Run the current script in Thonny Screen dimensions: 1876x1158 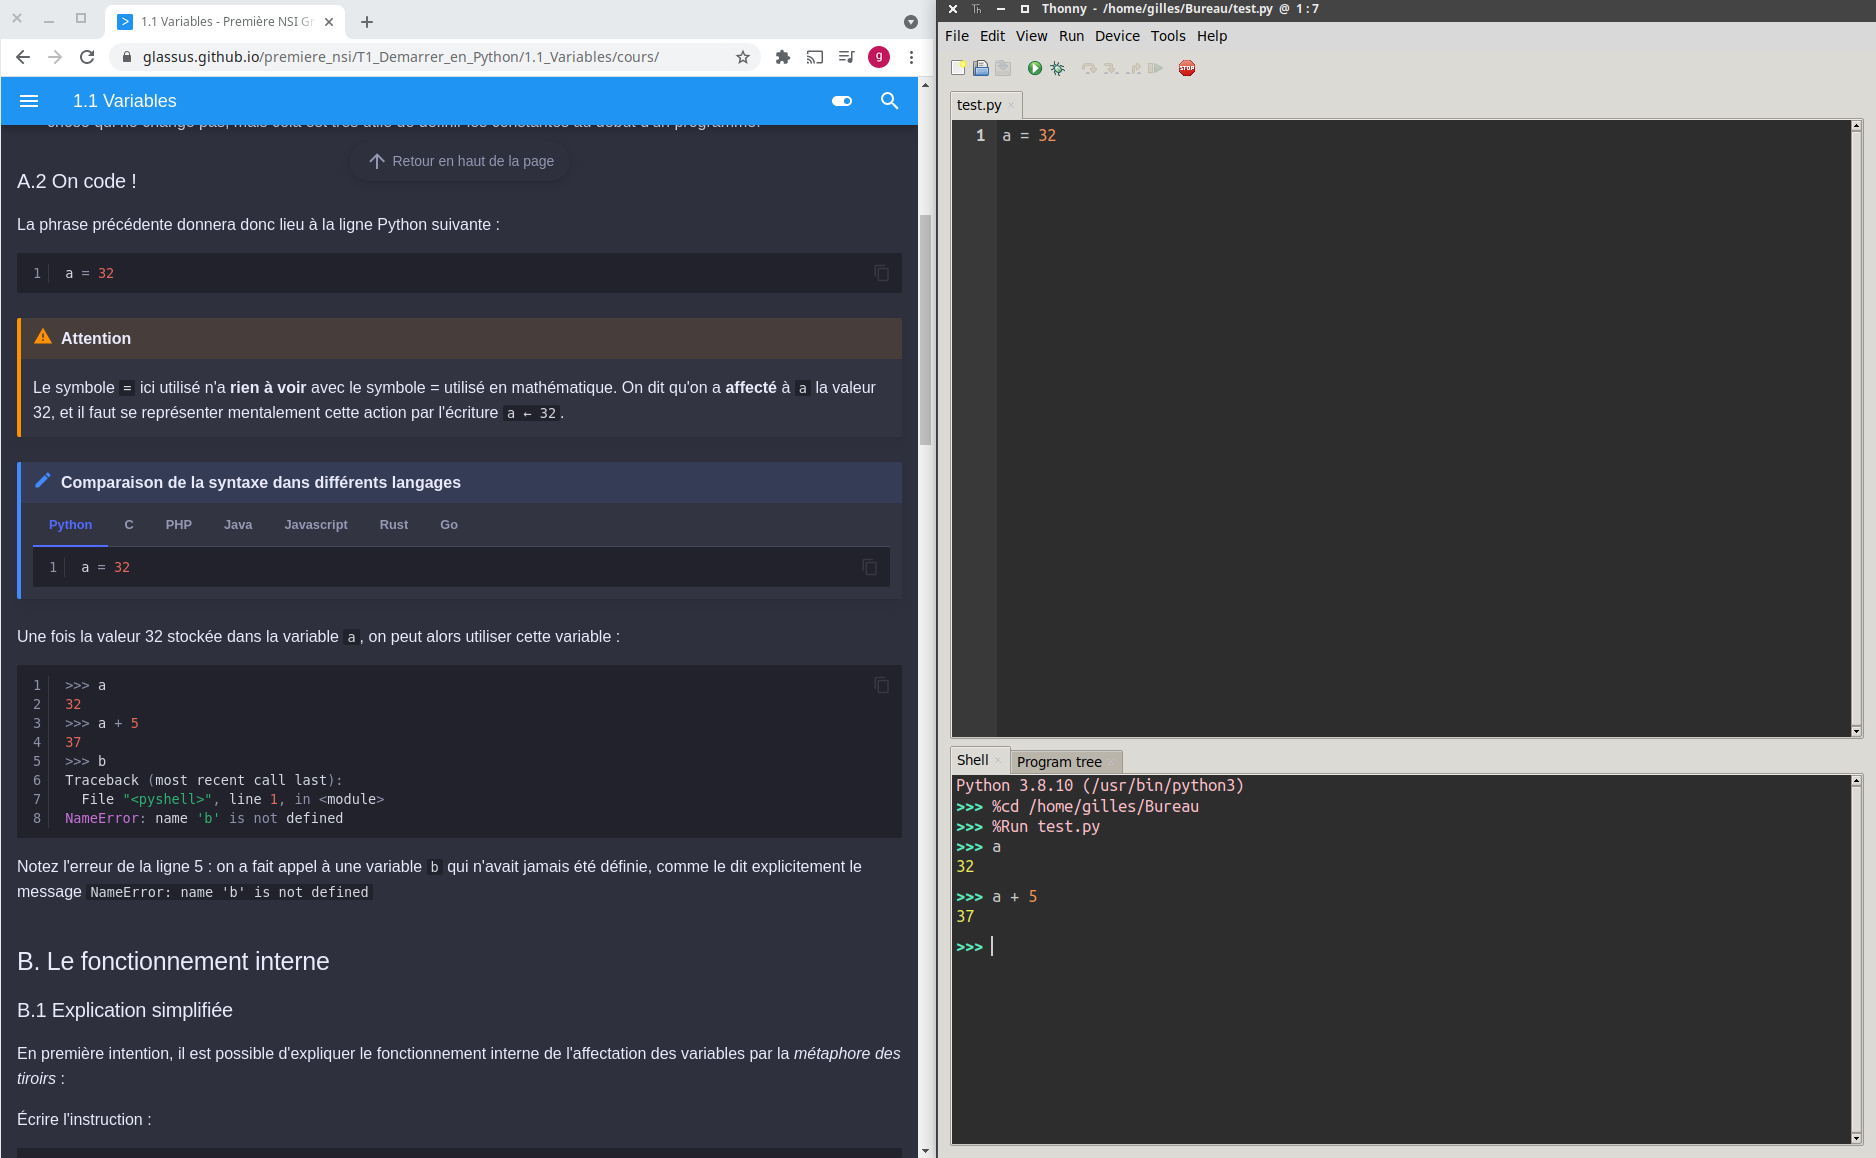click(x=1034, y=68)
